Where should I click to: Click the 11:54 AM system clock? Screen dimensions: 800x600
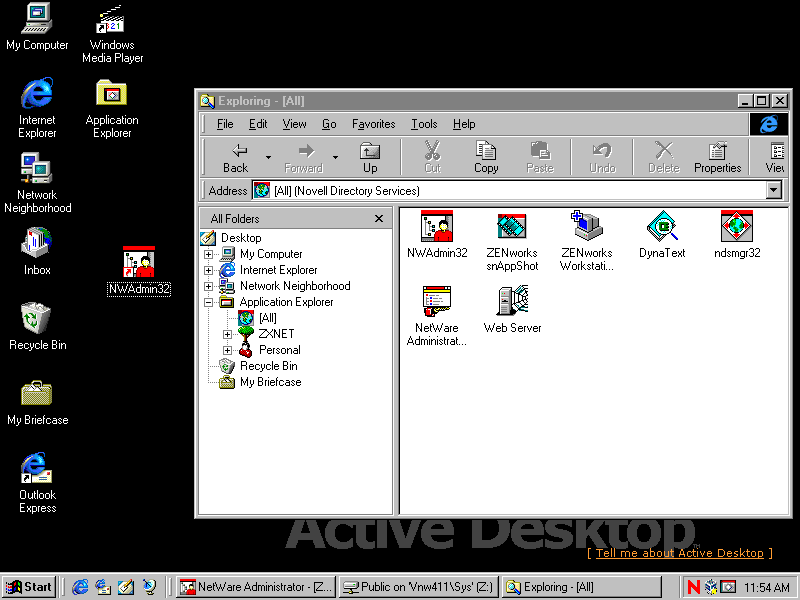pyautogui.click(x=767, y=587)
